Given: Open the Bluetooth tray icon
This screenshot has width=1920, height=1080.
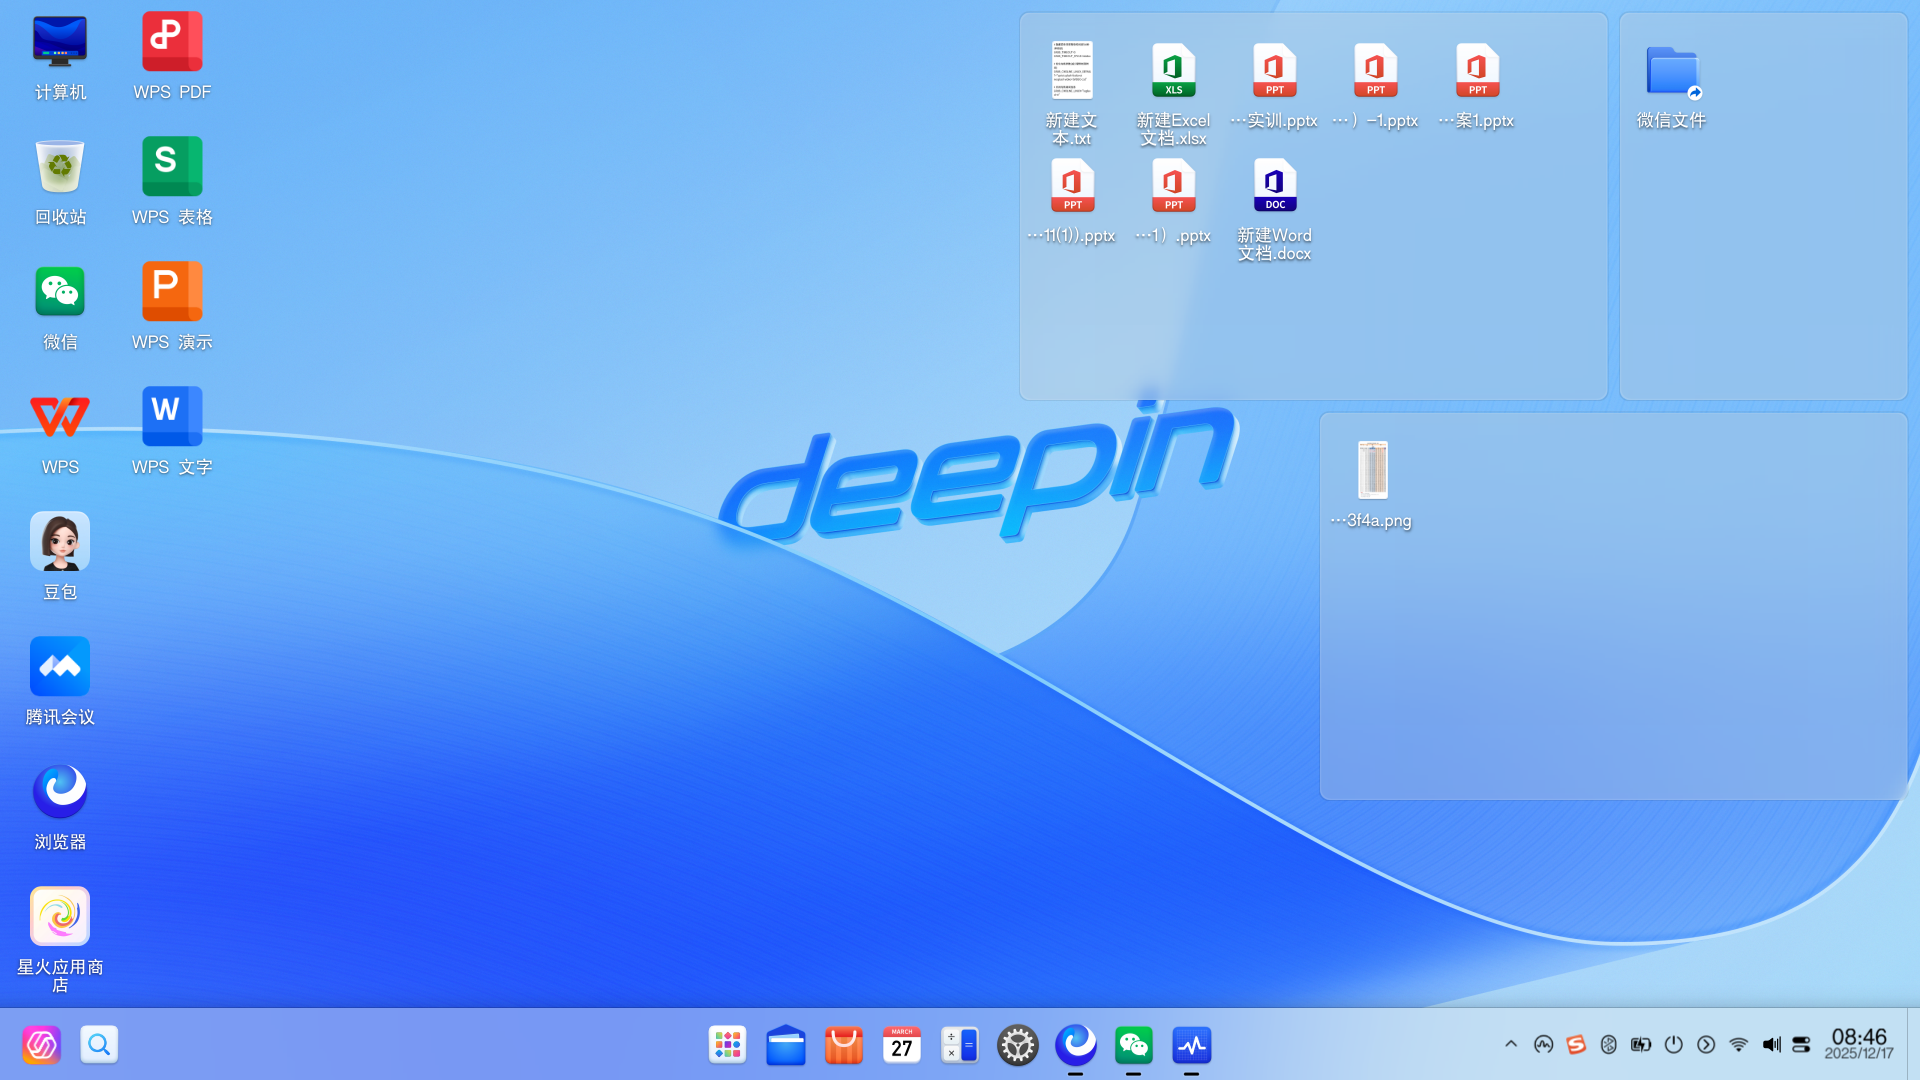Looking at the screenshot, I should pos(1608,1044).
